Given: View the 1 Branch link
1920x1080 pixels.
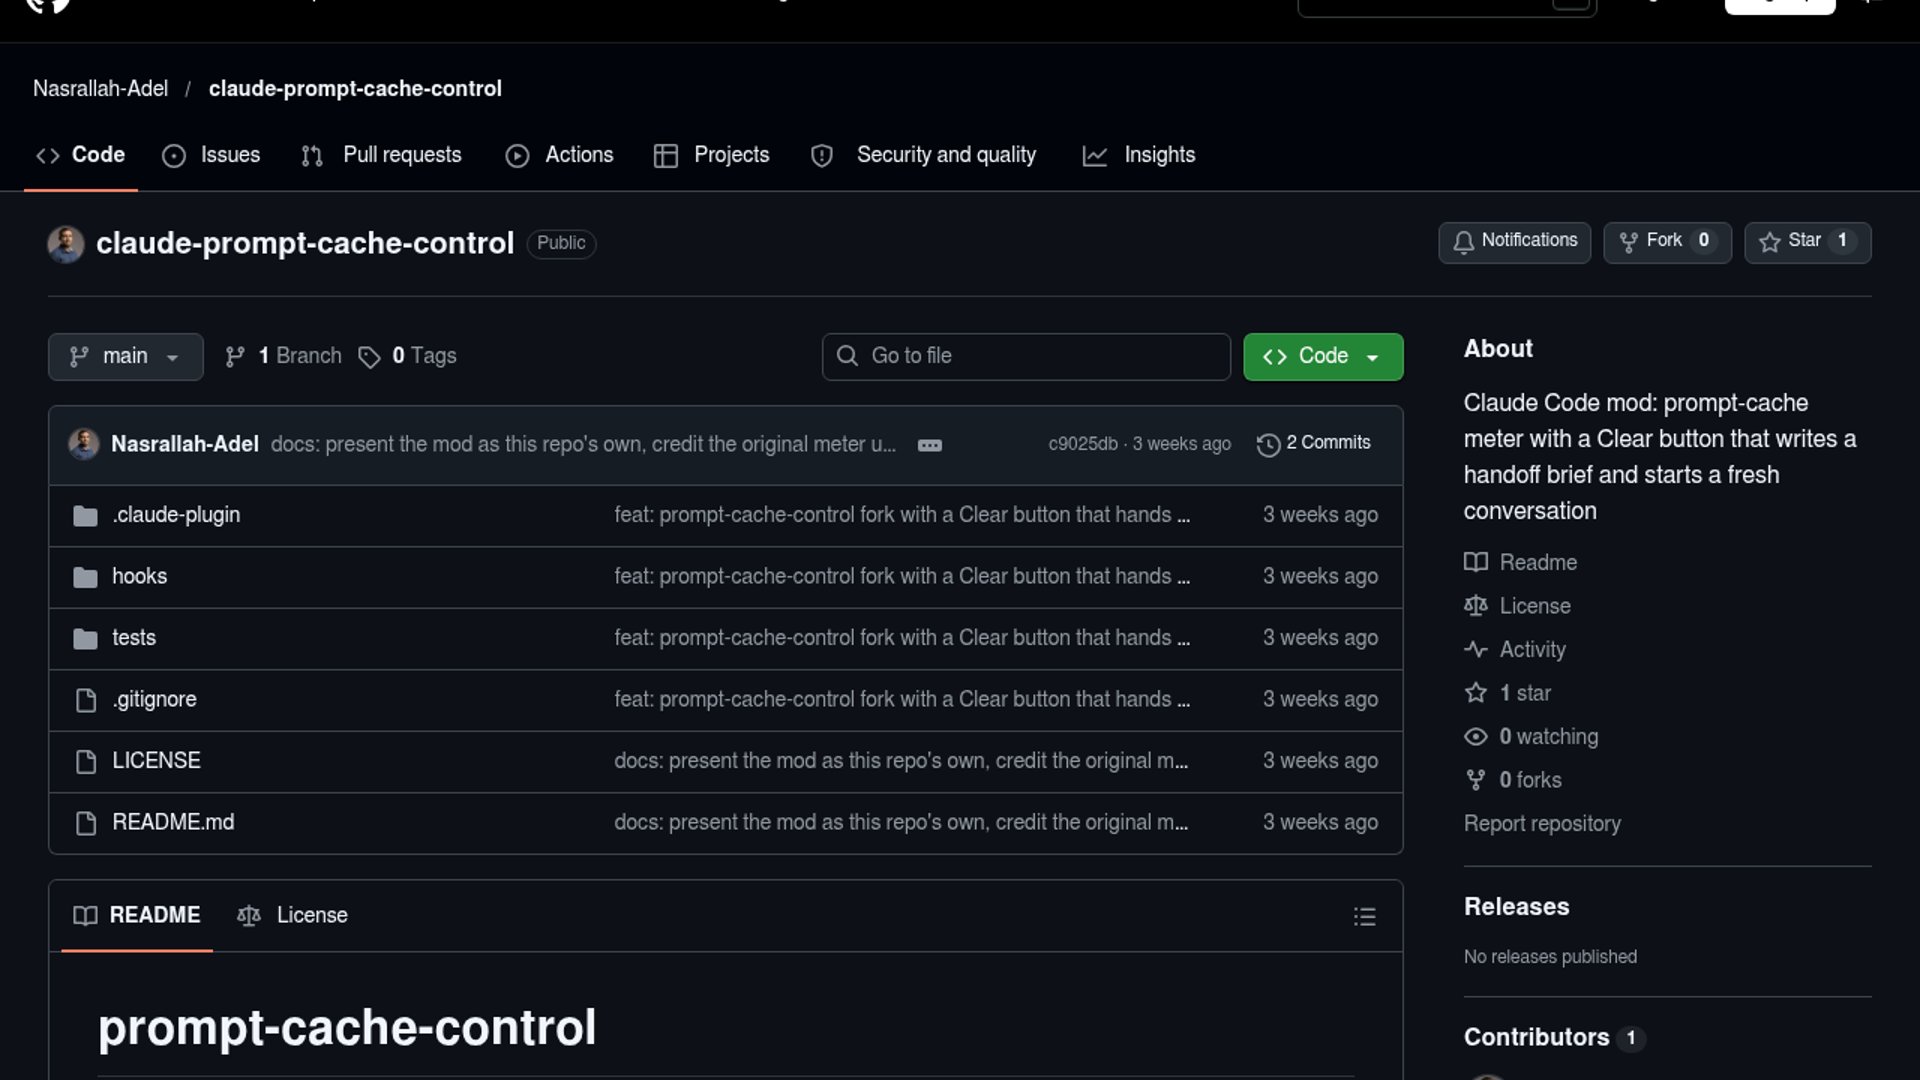Looking at the screenshot, I should coord(284,356).
